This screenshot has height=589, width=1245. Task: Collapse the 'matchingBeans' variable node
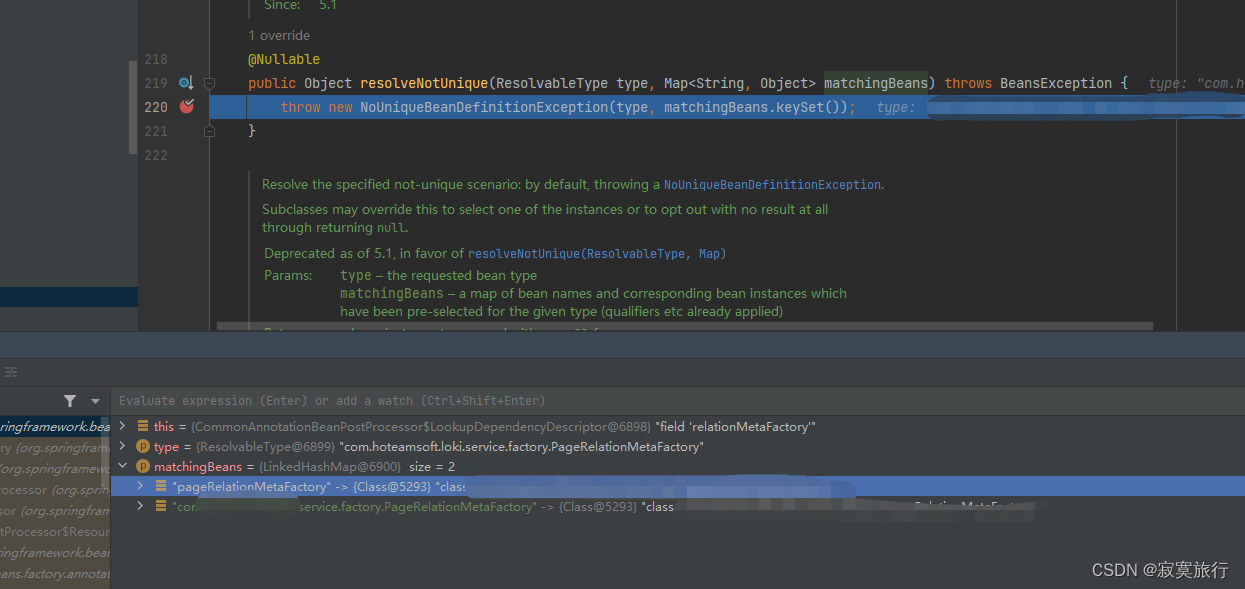pos(122,466)
